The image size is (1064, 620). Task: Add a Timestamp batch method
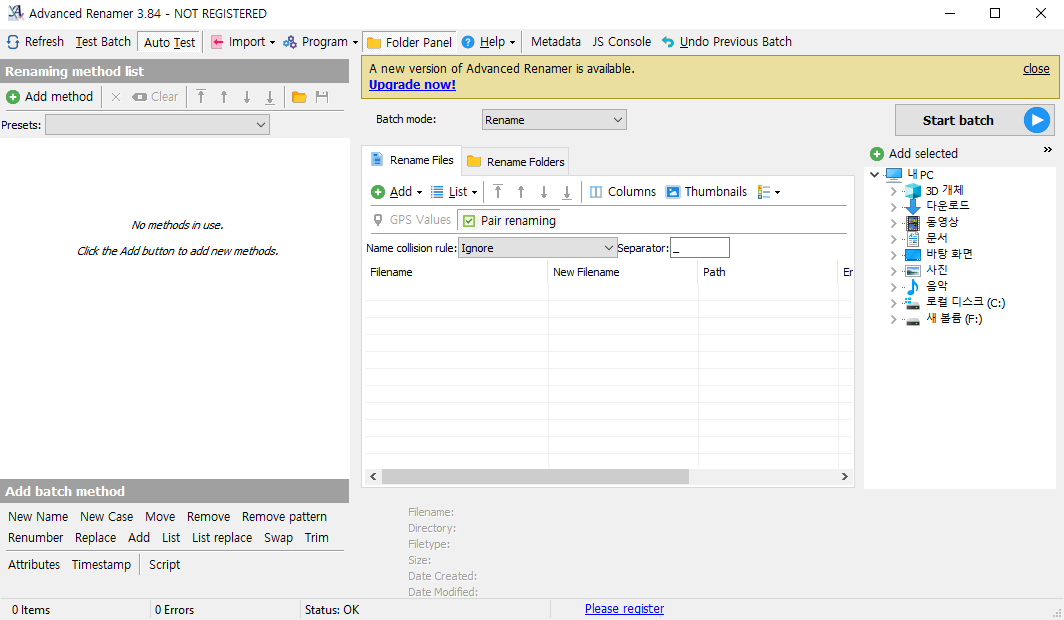[x=101, y=565]
